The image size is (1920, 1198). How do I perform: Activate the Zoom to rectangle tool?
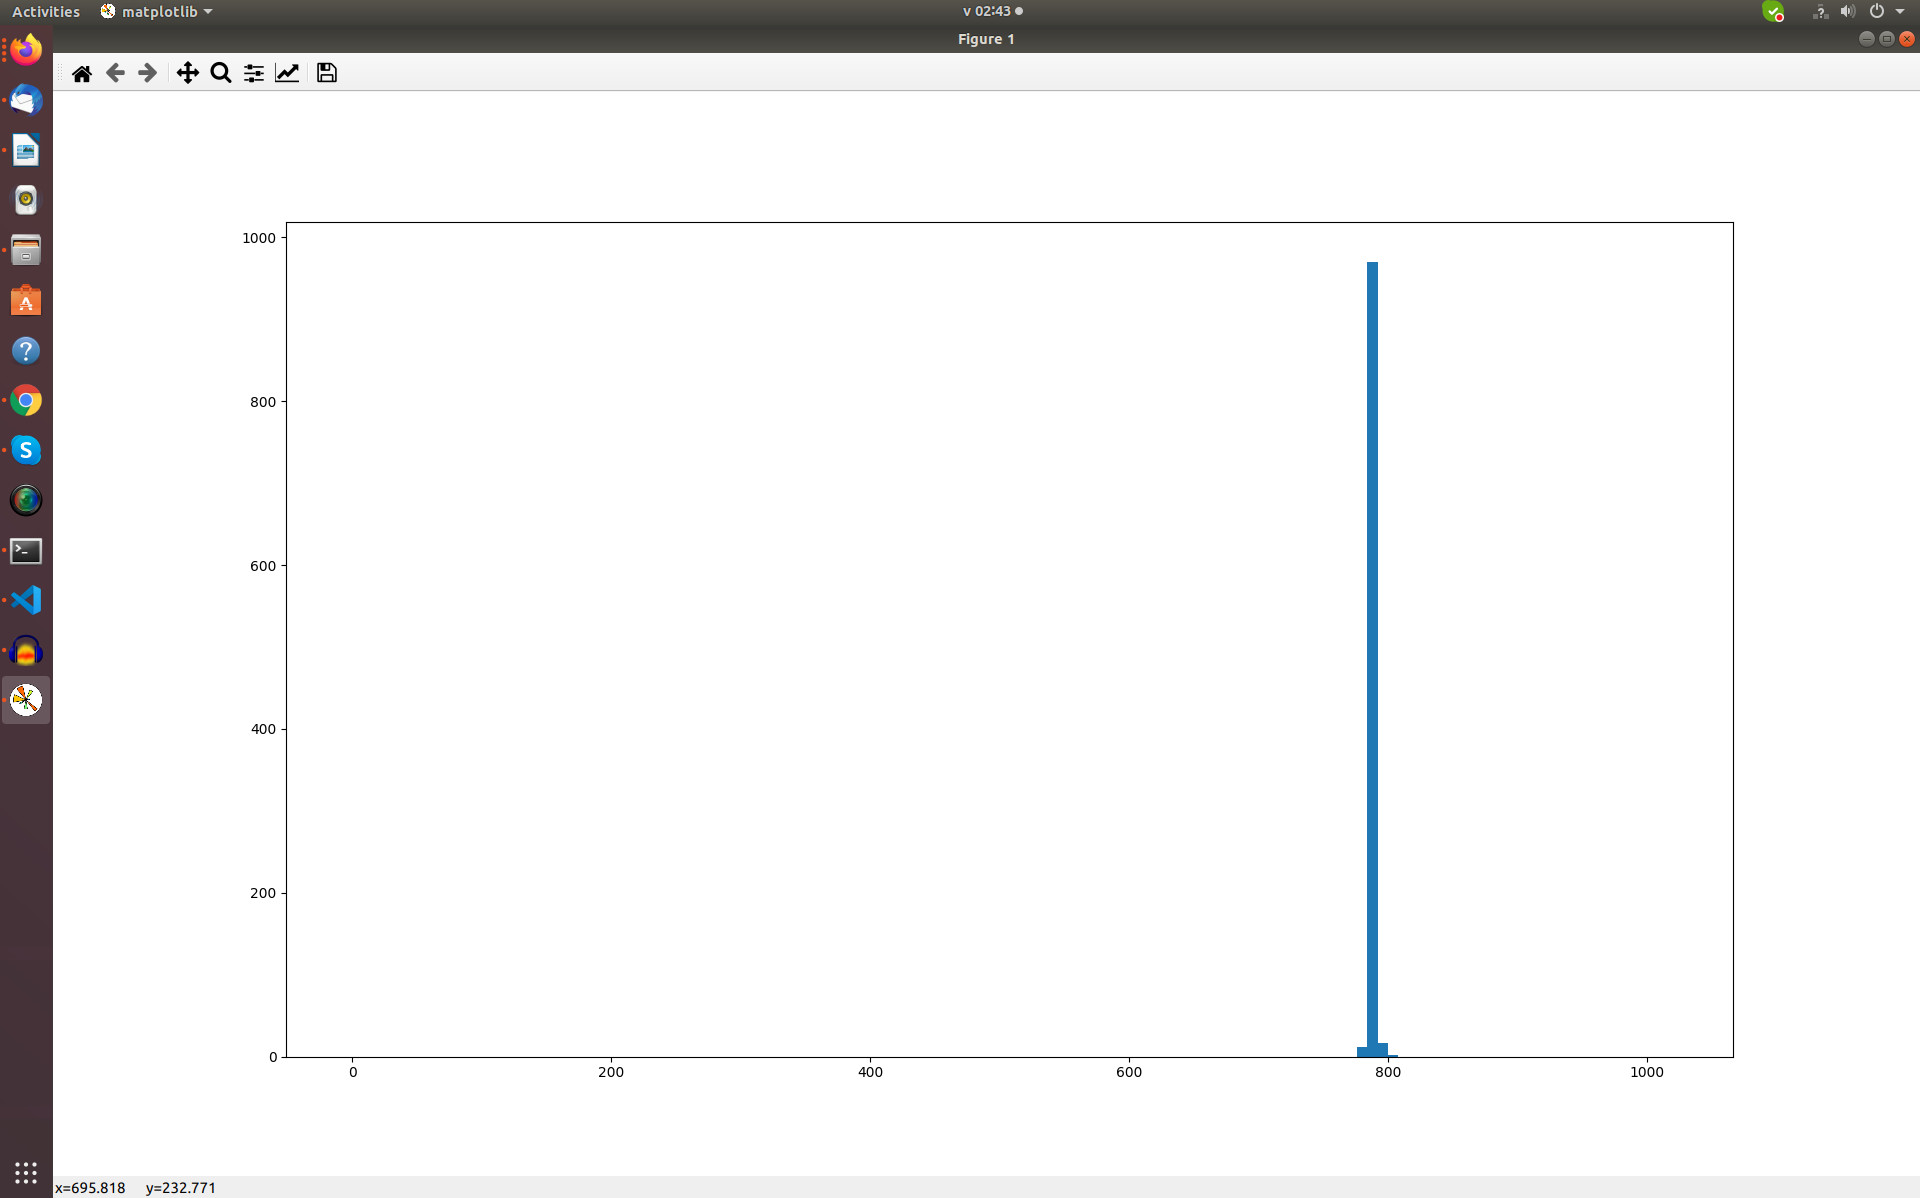(221, 73)
